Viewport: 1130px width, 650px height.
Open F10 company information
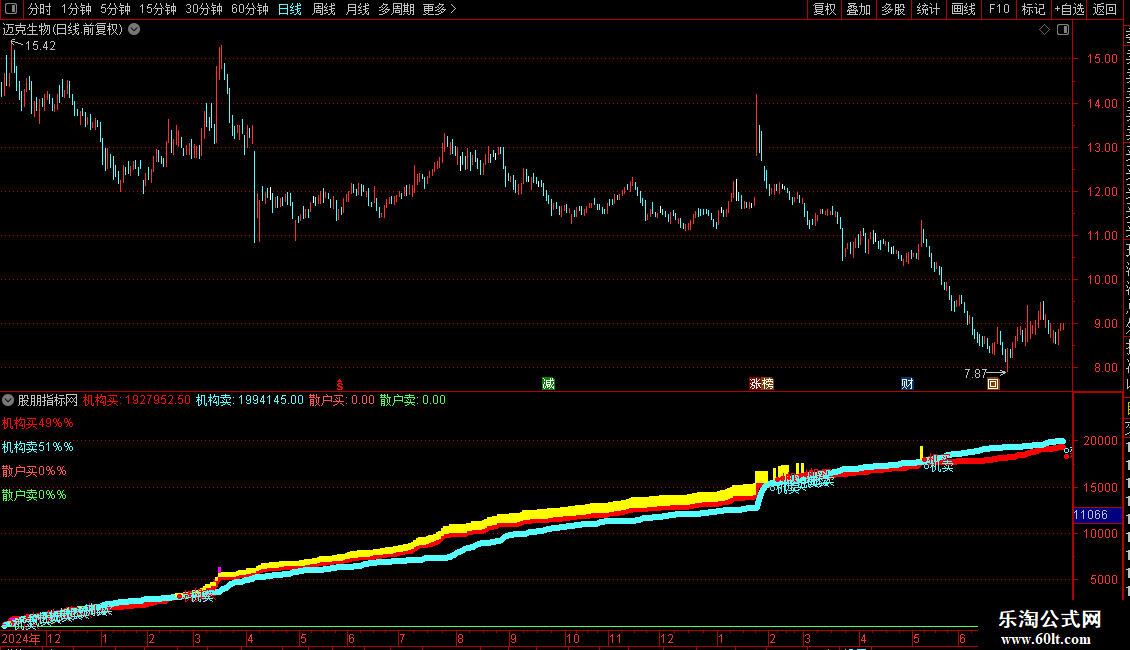[x=999, y=9]
